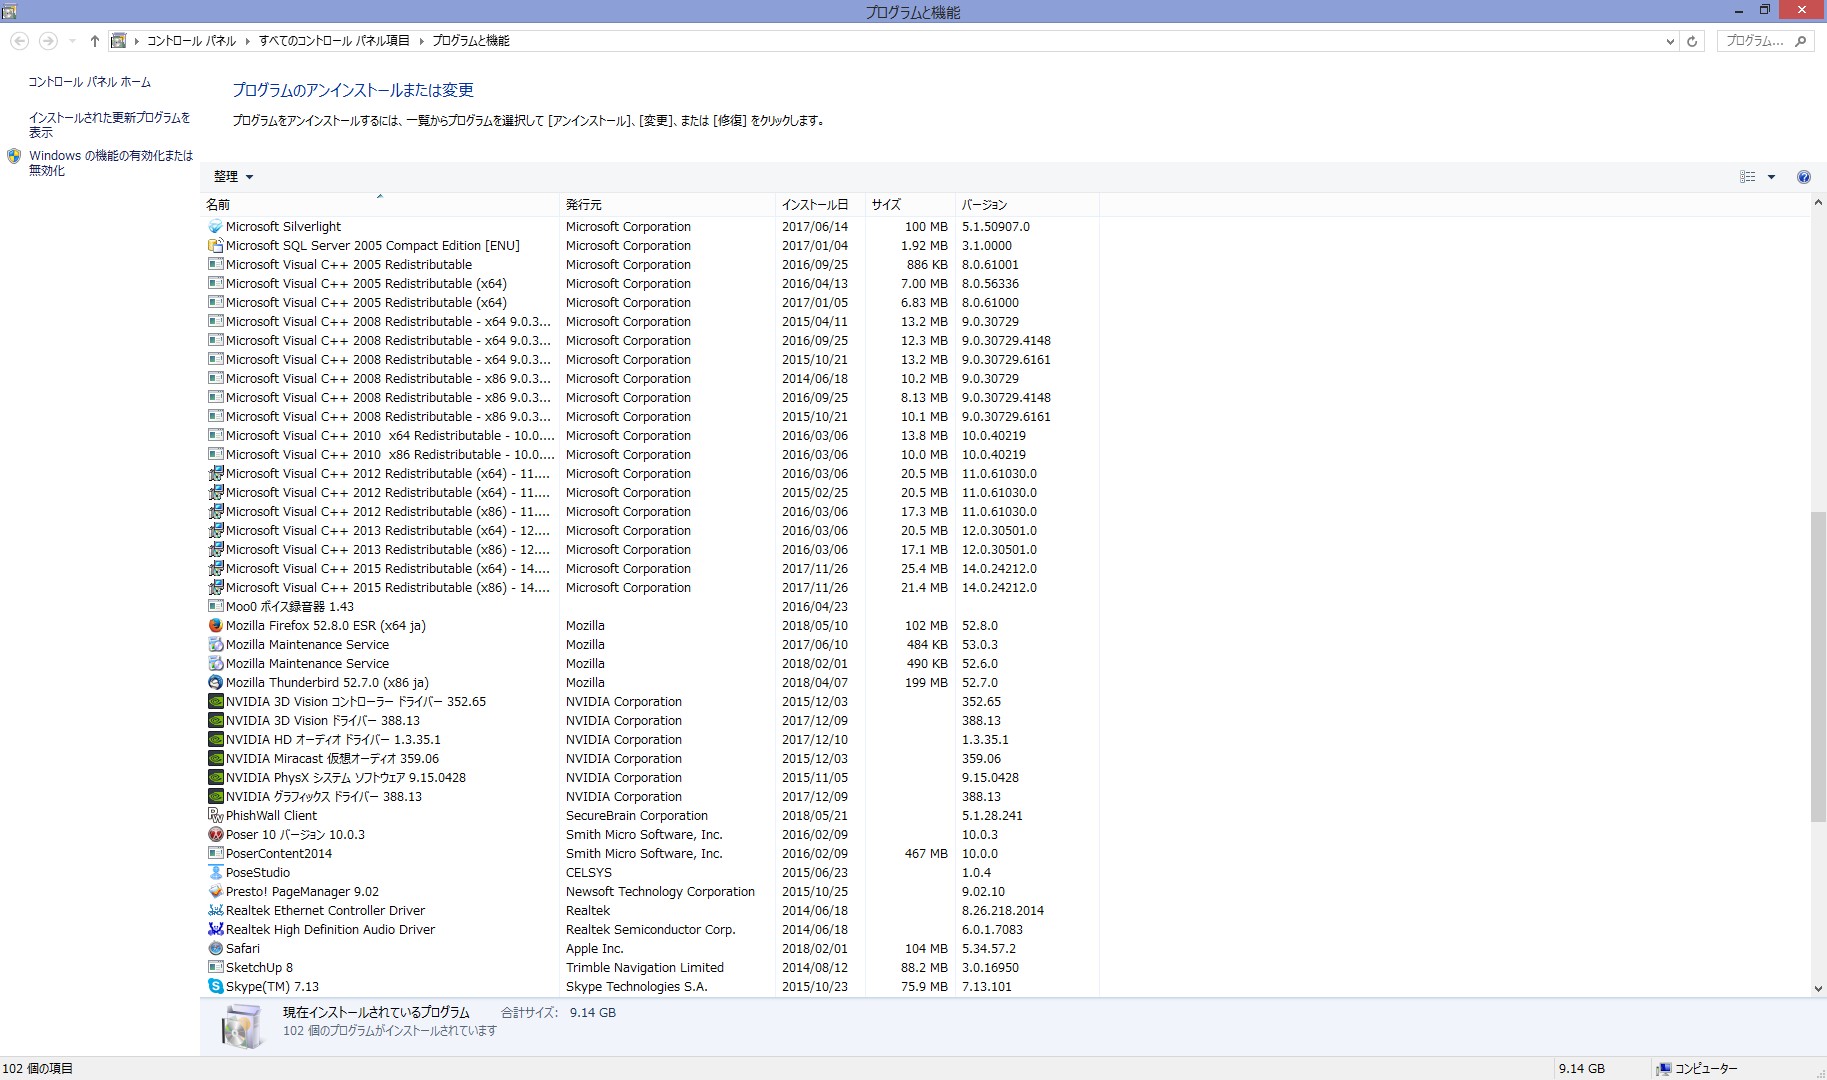Click the NVIDIA HD audio driver icon
Screen dimensions: 1827x1080
215,740
